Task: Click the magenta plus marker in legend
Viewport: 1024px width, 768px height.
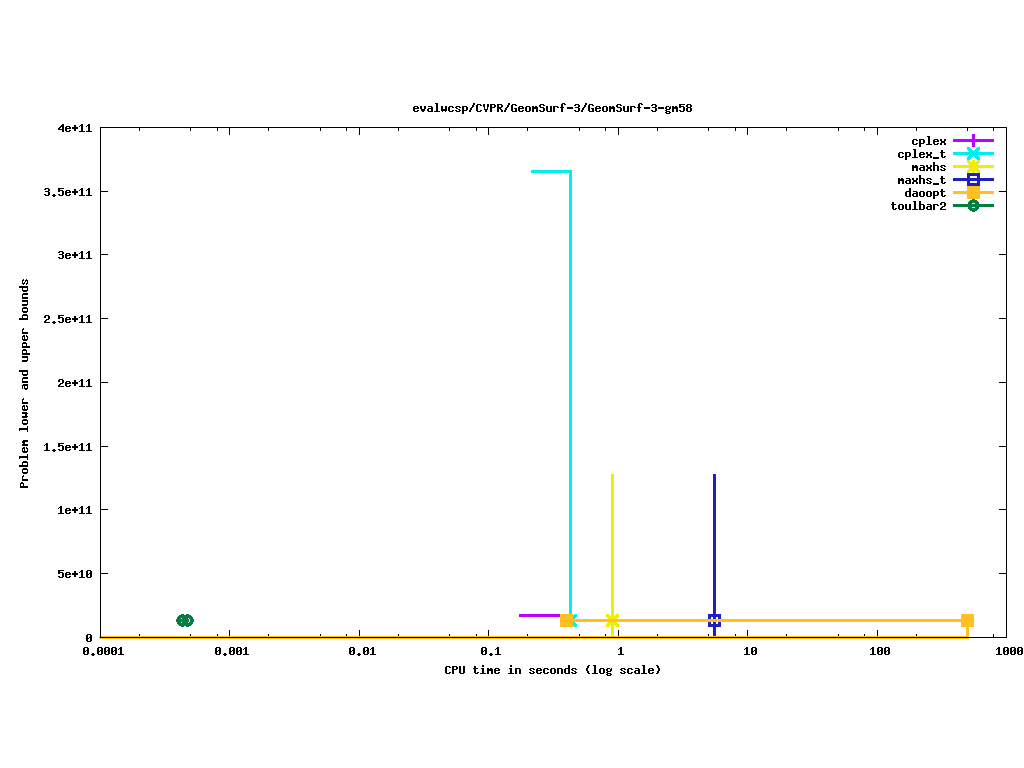Action: [973, 141]
